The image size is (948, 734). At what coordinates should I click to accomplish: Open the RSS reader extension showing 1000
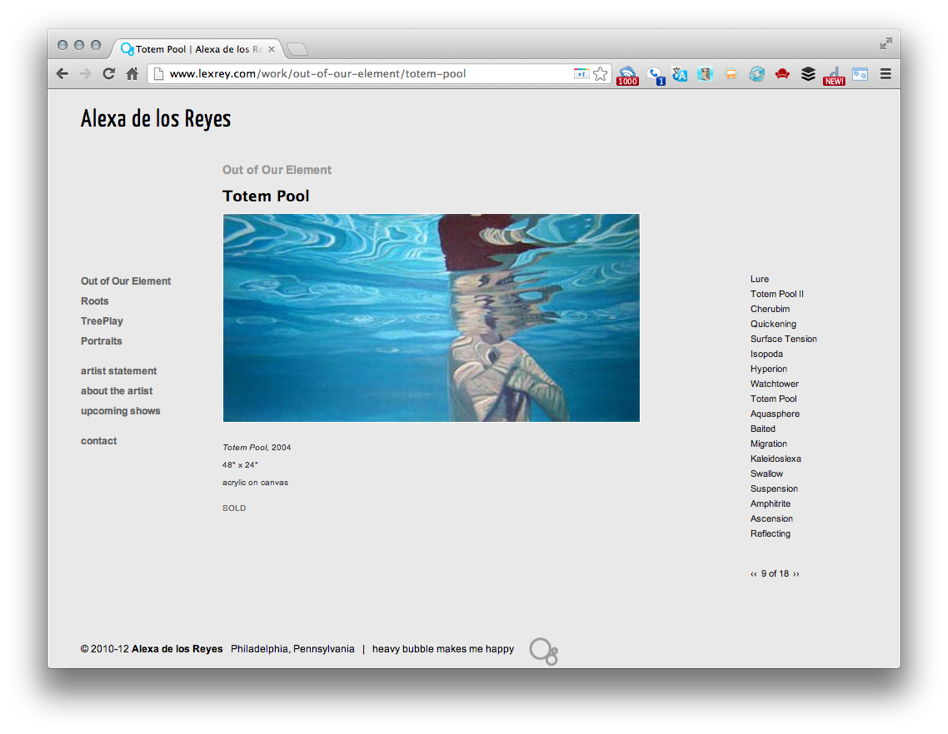coord(627,75)
